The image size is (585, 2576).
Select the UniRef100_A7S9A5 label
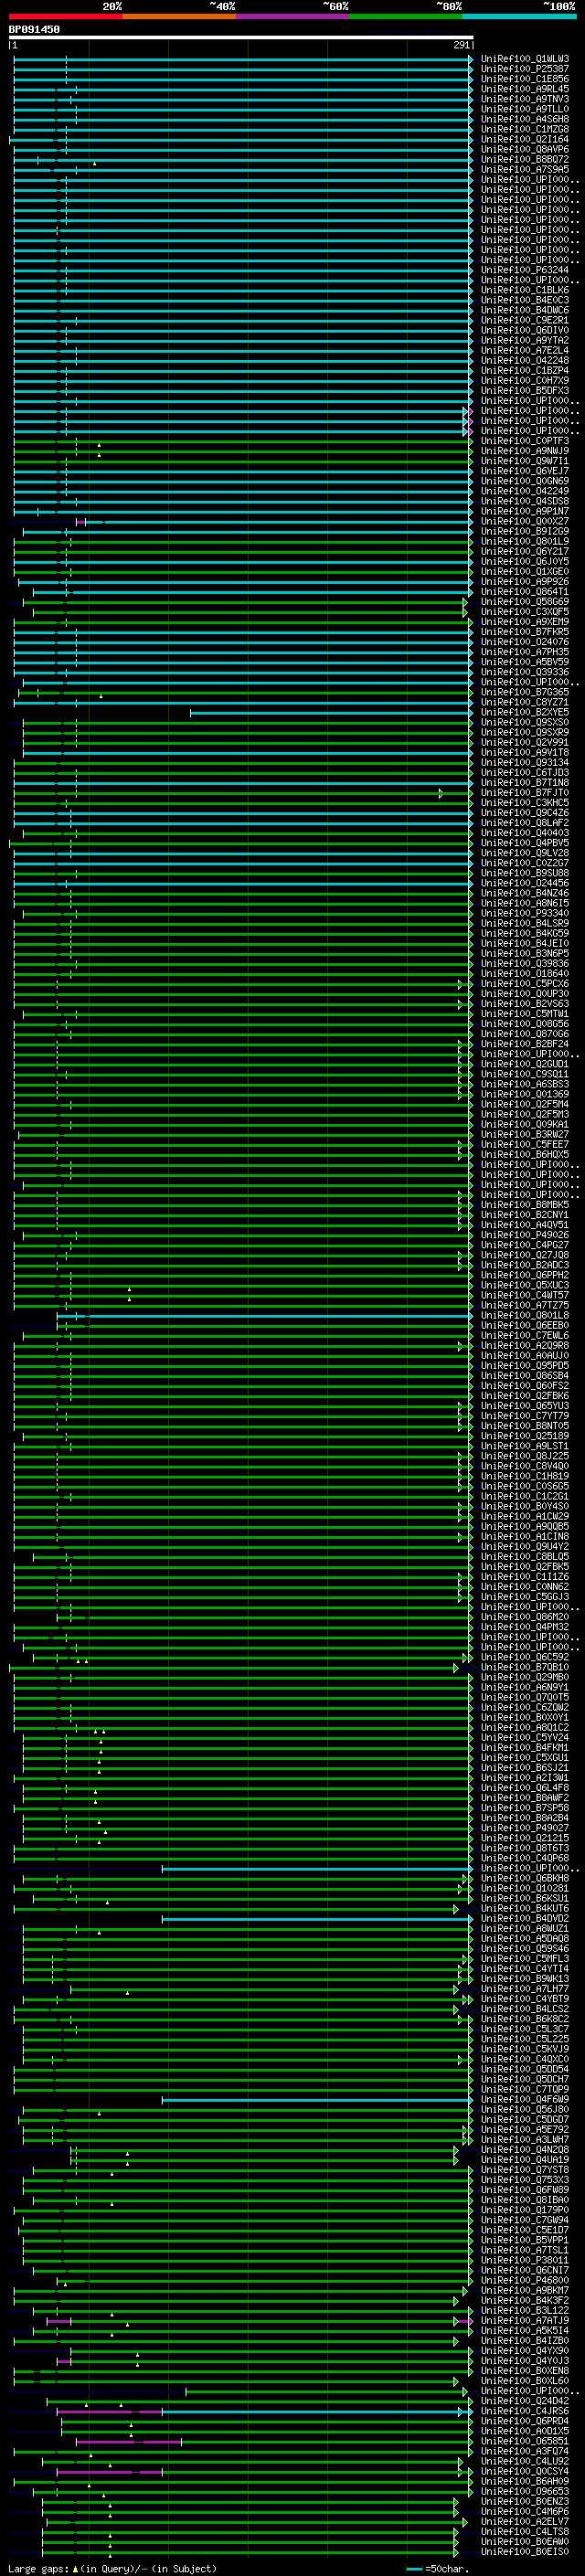(525, 169)
